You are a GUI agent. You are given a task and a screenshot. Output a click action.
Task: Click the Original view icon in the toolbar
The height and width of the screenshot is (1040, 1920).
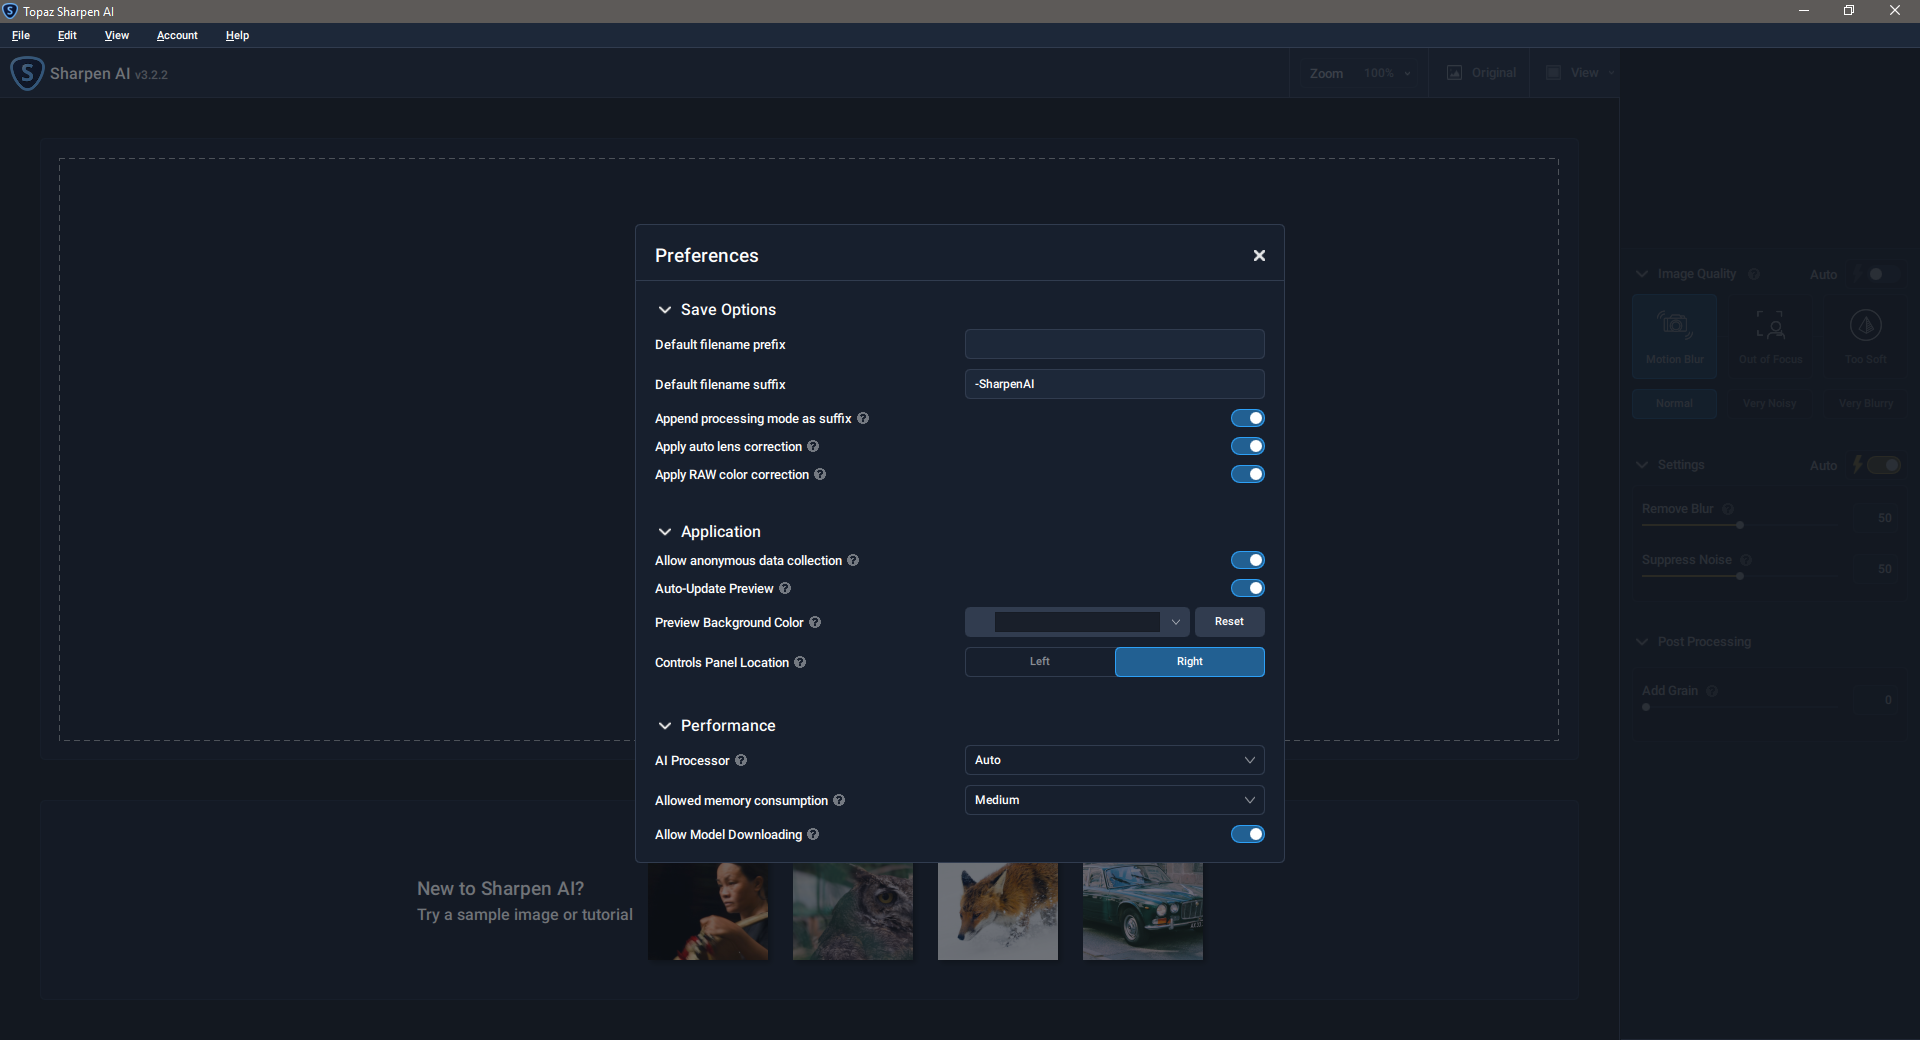pyautogui.click(x=1454, y=73)
